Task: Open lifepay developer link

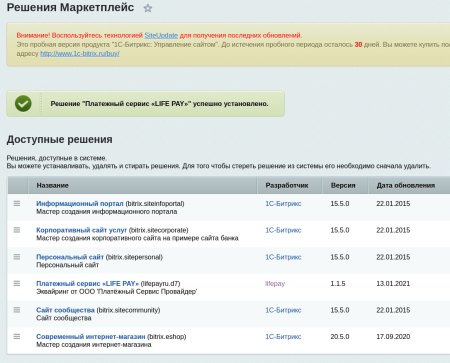Action: [275, 284]
